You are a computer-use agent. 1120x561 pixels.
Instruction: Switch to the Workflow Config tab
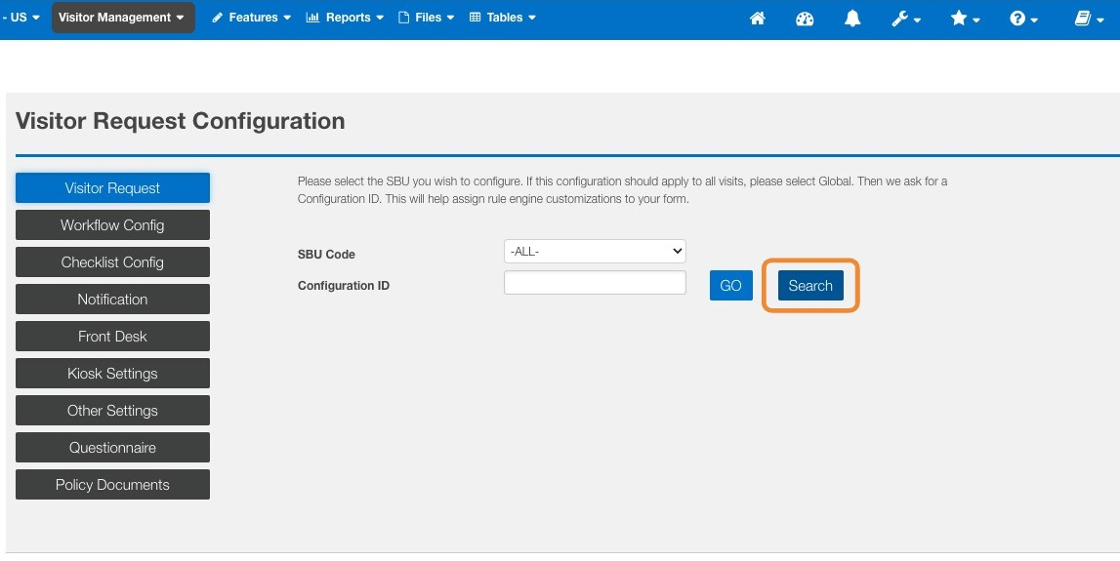pyautogui.click(x=112, y=225)
